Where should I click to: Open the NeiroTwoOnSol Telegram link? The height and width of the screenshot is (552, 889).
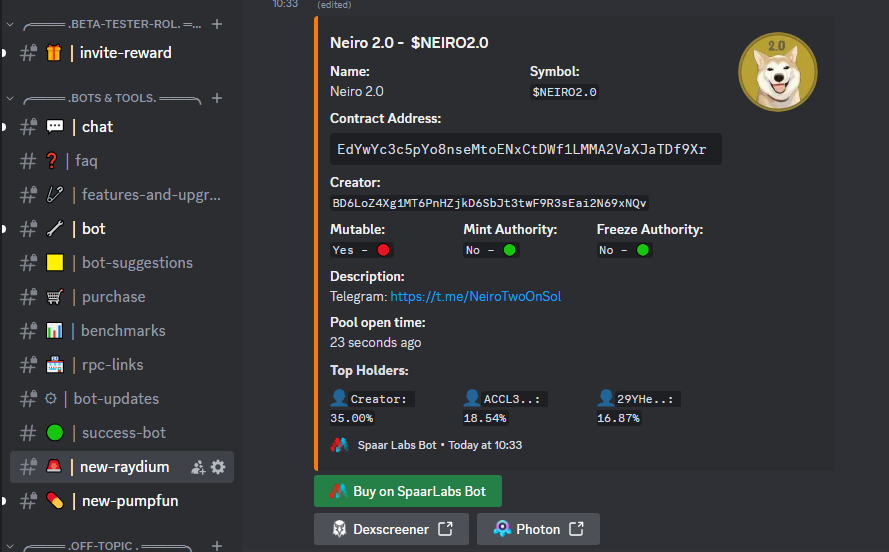(476, 296)
